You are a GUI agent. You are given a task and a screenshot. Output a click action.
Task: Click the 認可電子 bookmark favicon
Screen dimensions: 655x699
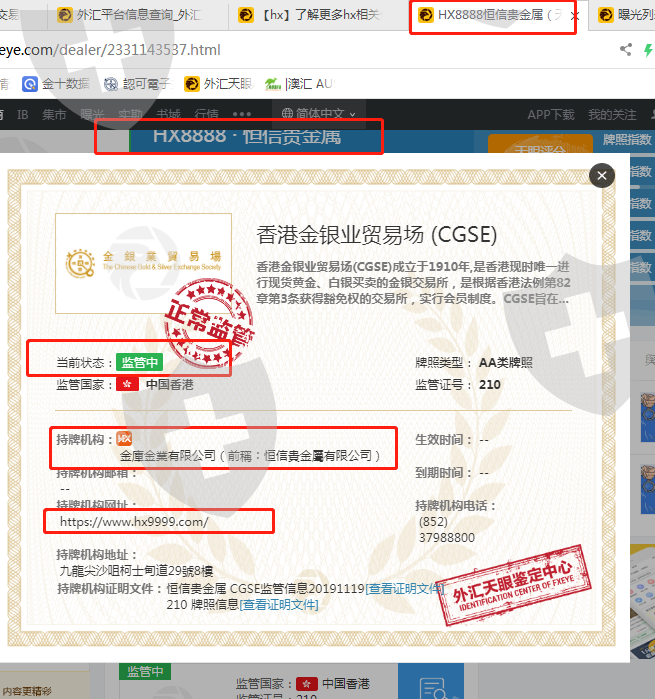click(x=111, y=84)
